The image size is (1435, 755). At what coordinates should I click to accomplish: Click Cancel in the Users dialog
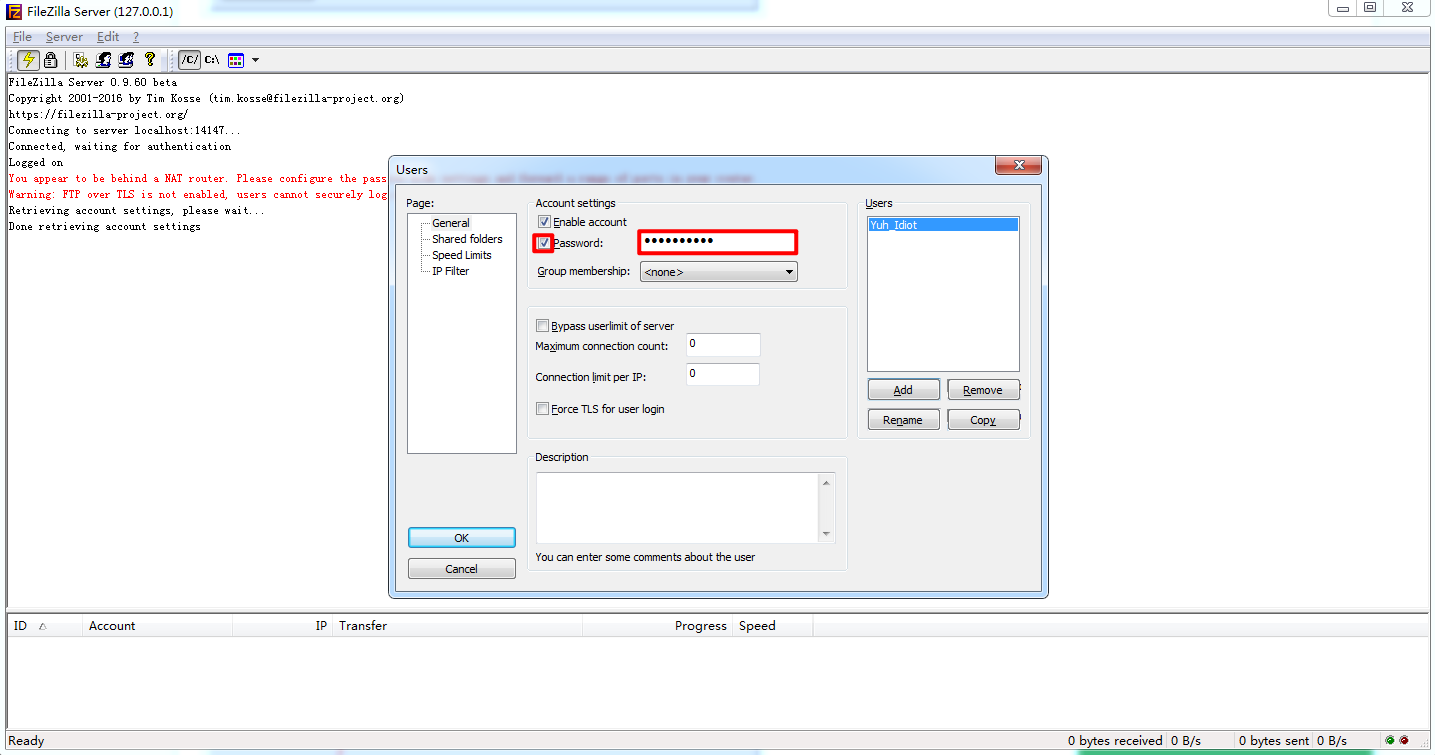tap(462, 569)
